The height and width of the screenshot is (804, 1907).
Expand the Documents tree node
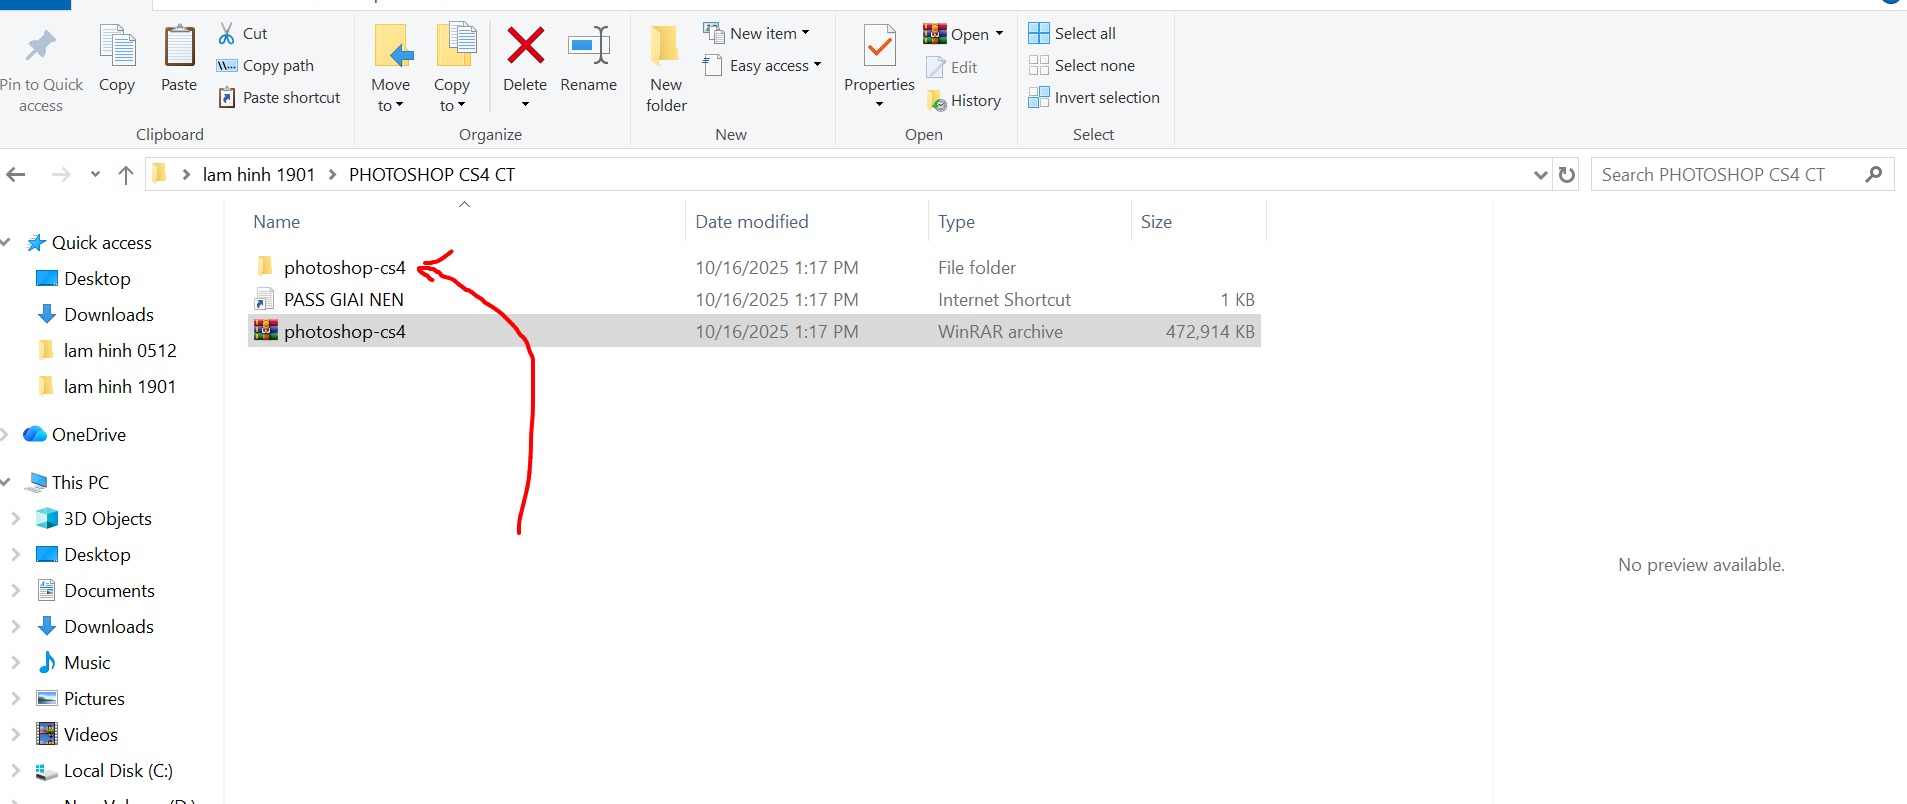point(15,591)
